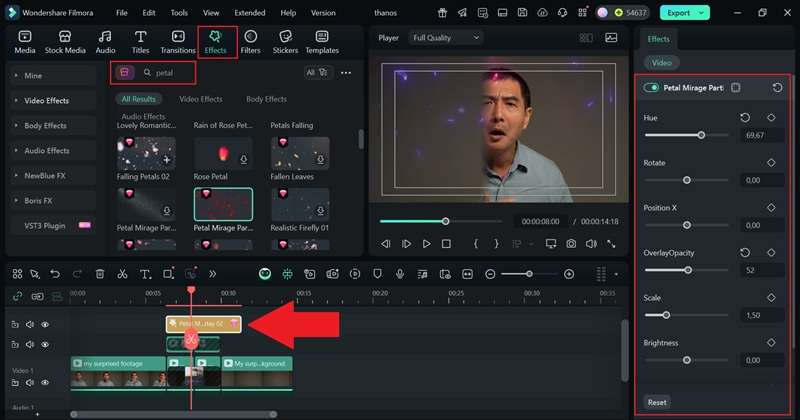Expand the NewBlue FX category
This screenshot has width=800, height=420.
(53, 176)
